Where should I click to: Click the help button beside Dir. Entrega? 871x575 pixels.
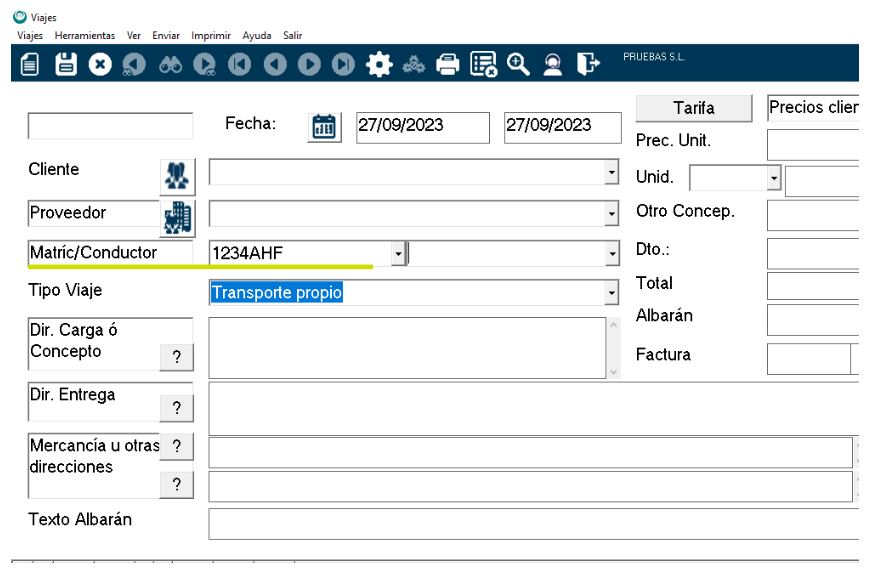(177, 408)
